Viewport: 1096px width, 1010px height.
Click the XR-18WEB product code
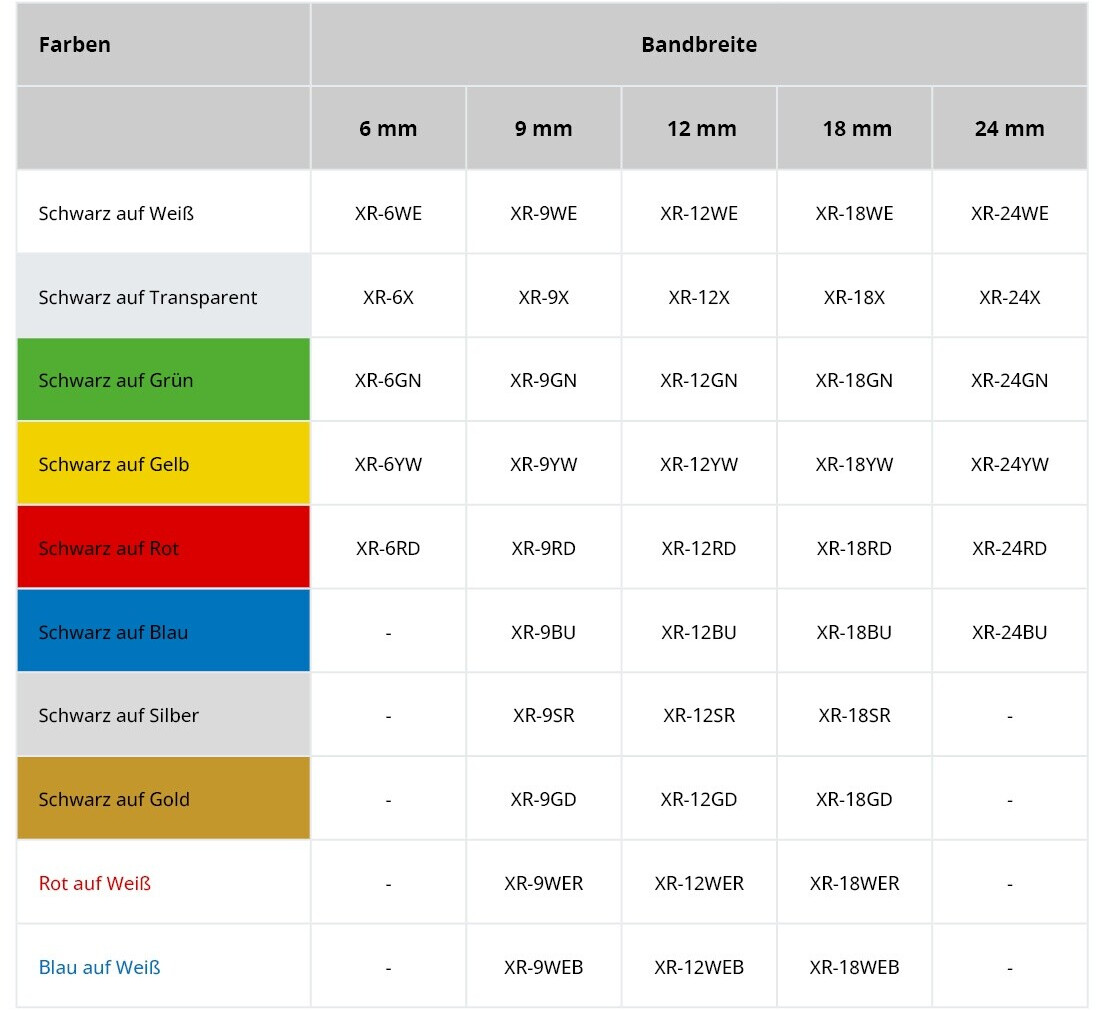click(x=854, y=967)
